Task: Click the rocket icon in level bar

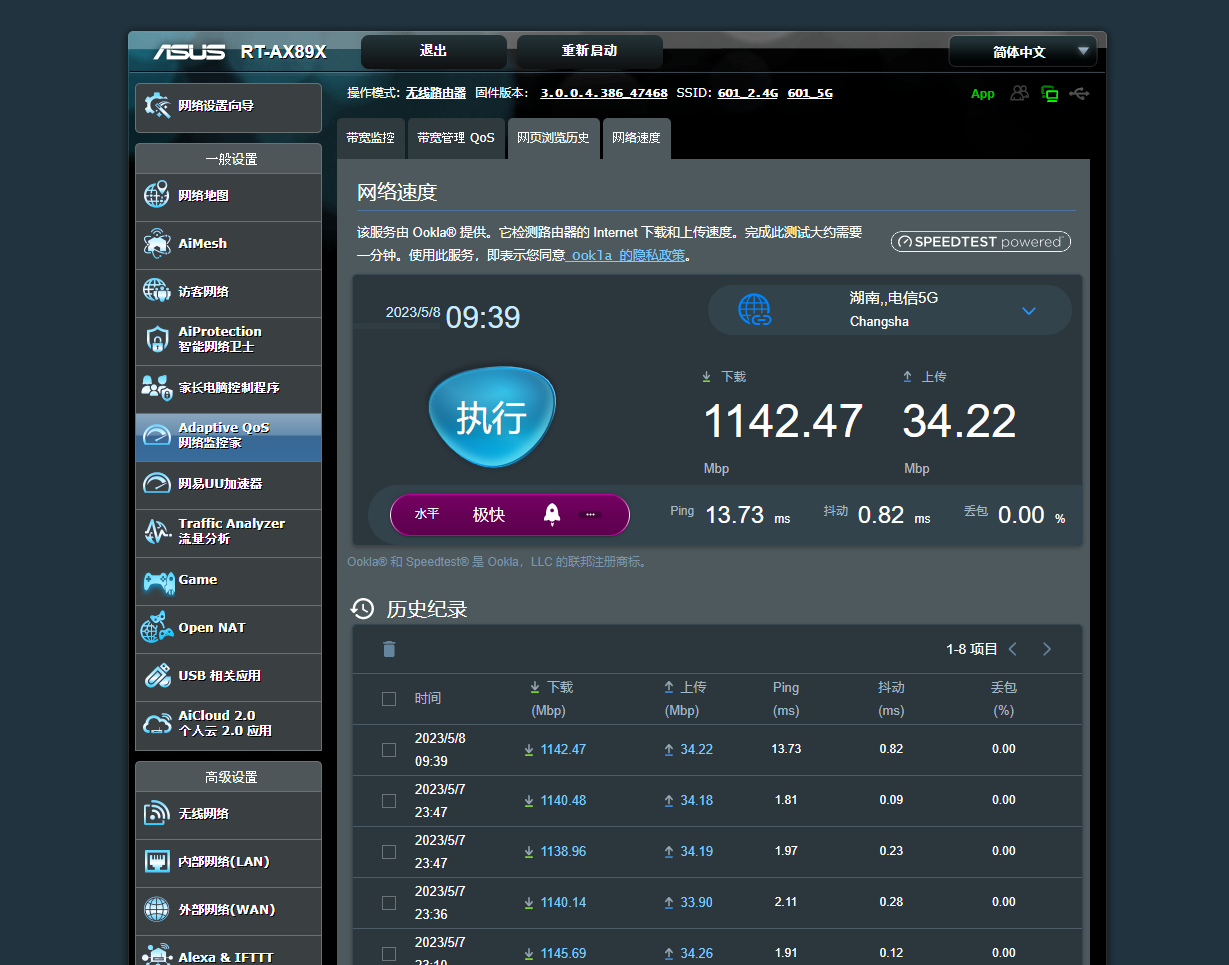Action: [x=551, y=514]
